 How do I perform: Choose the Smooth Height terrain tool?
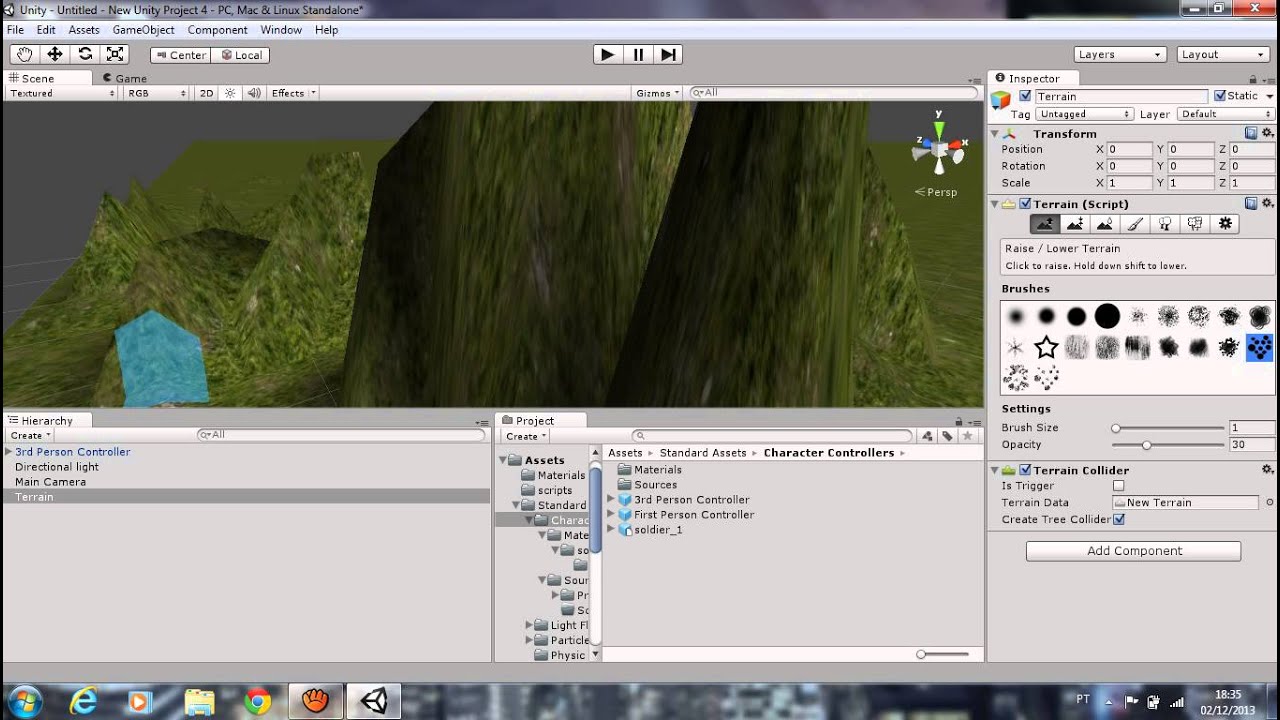coord(1105,225)
